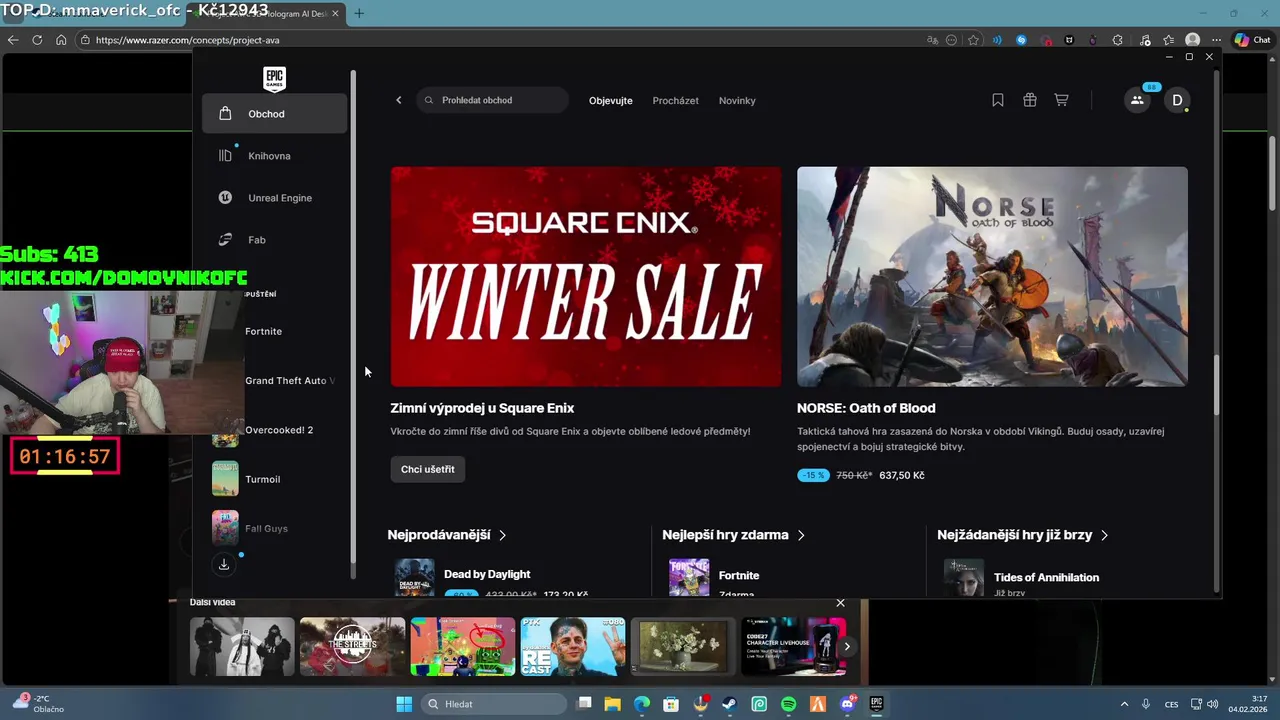Image resolution: width=1280 pixels, height=720 pixels.
Task: Open the shopping cart icon
Action: 1061,100
